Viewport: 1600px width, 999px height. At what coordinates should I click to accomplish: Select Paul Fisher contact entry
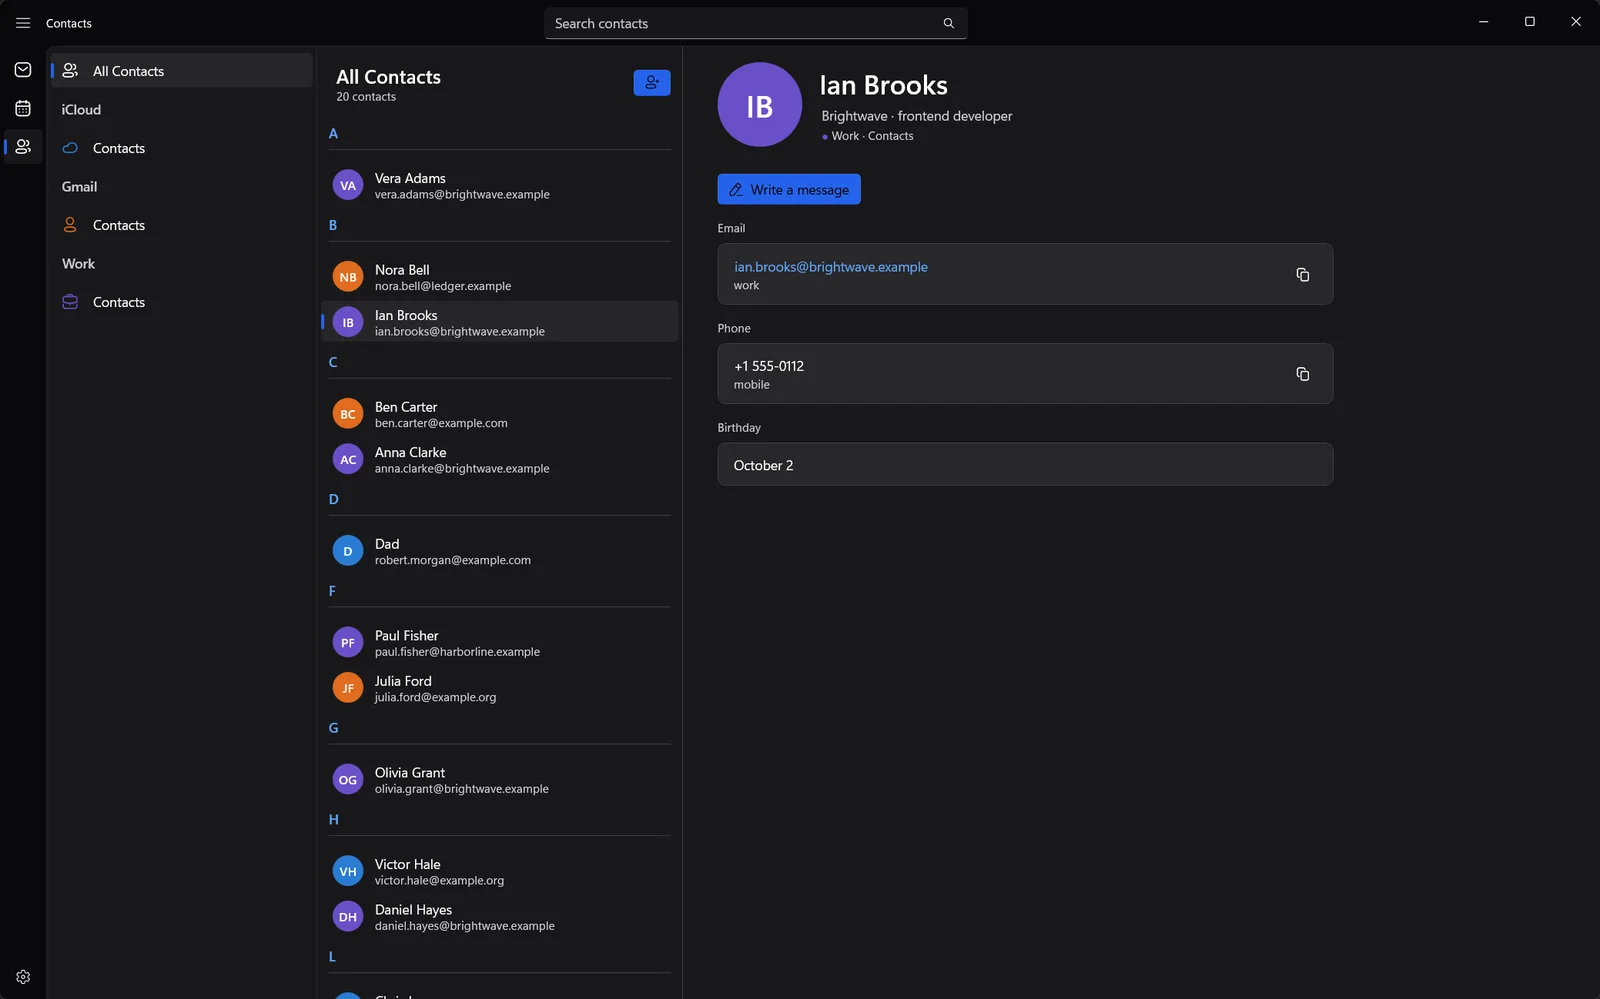(x=500, y=643)
